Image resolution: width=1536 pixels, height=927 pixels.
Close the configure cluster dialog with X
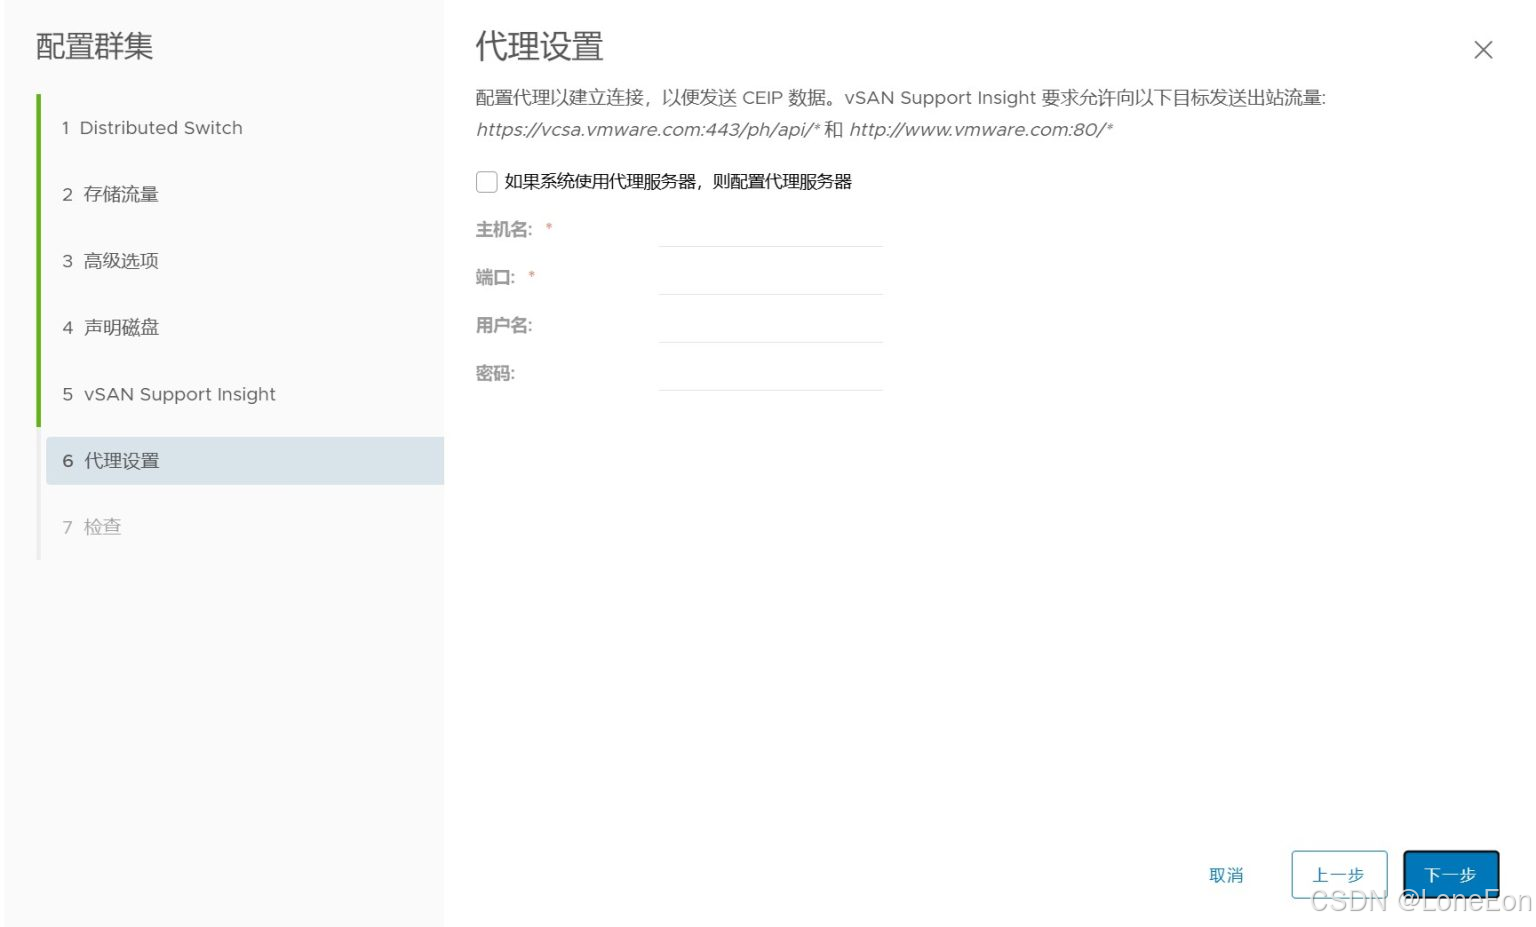(x=1483, y=50)
